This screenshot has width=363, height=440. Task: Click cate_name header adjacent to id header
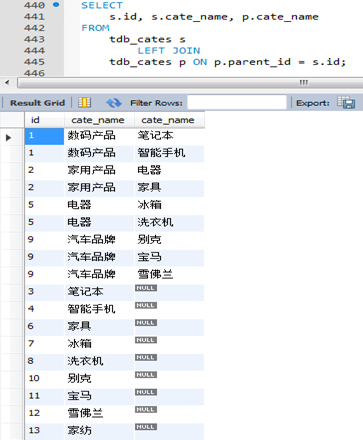click(x=99, y=120)
